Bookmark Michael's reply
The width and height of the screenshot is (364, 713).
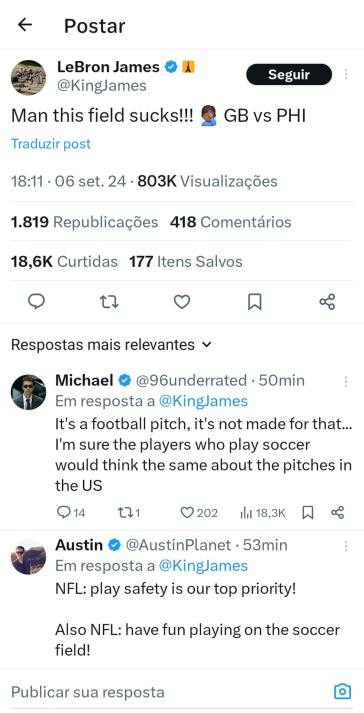coord(308,513)
